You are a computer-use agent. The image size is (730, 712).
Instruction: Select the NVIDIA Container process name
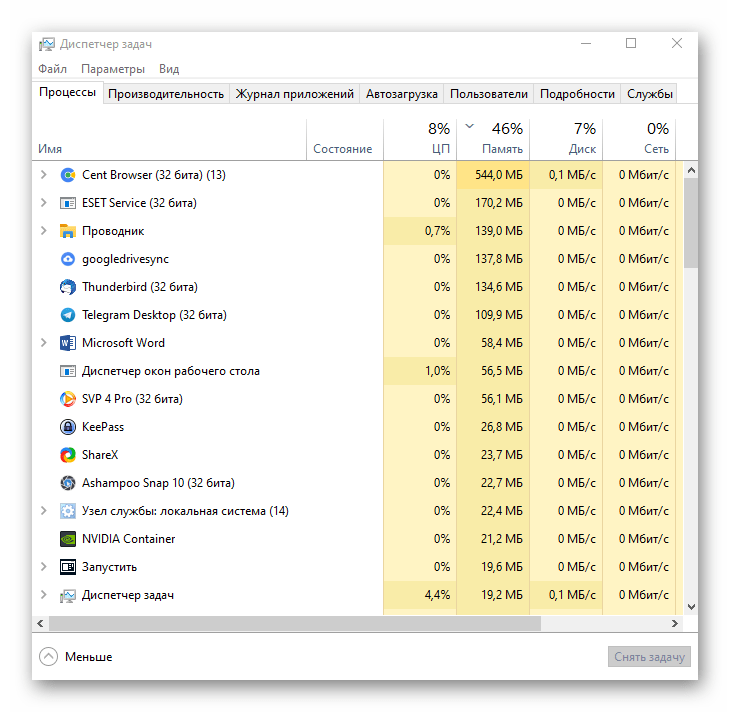[128, 539]
